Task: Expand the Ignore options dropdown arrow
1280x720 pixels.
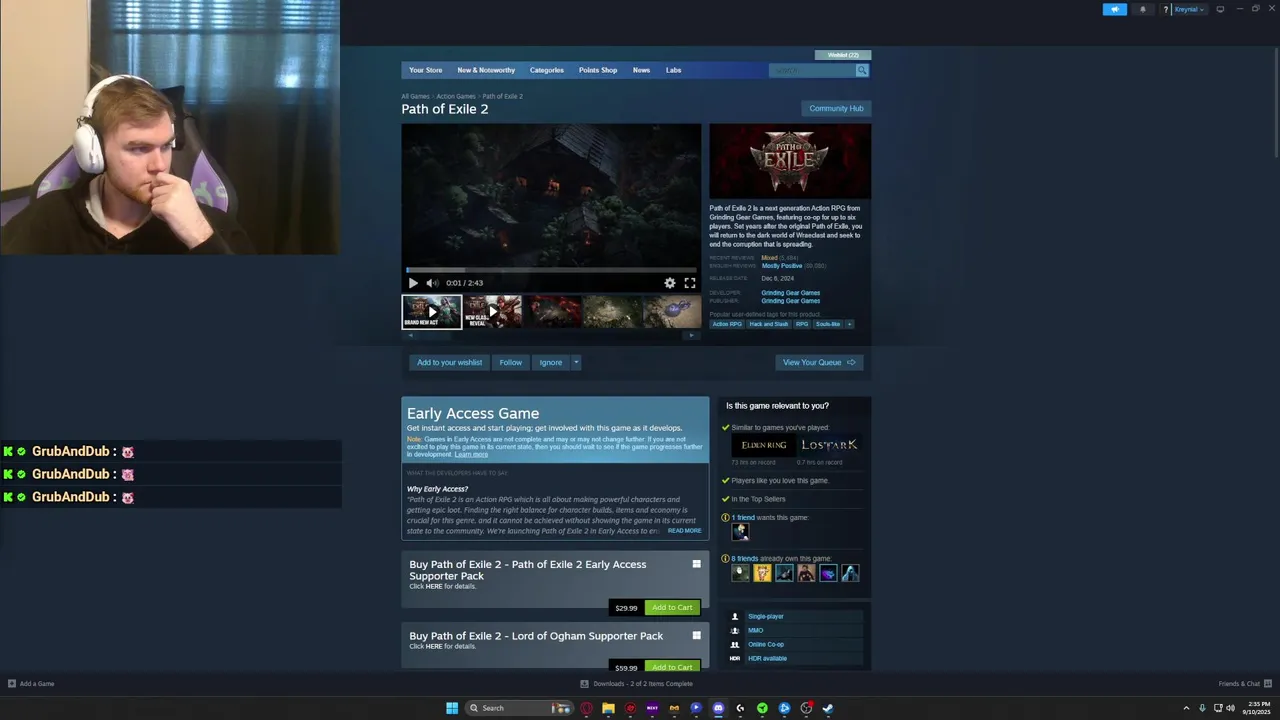Action: [576, 363]
